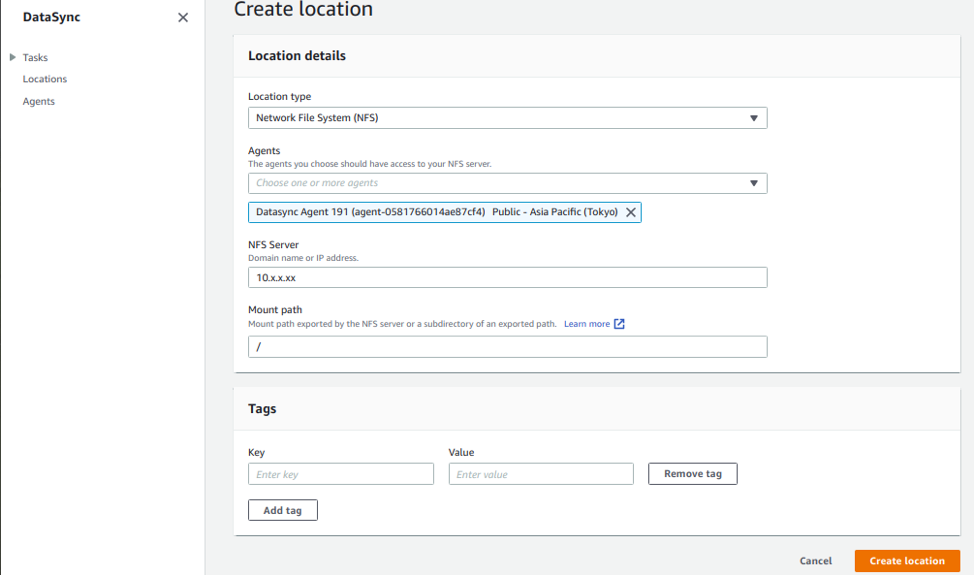Screen dimensions: 974x575
Task: Click the external link icon by Learn more
Action: tap(619, 324)
